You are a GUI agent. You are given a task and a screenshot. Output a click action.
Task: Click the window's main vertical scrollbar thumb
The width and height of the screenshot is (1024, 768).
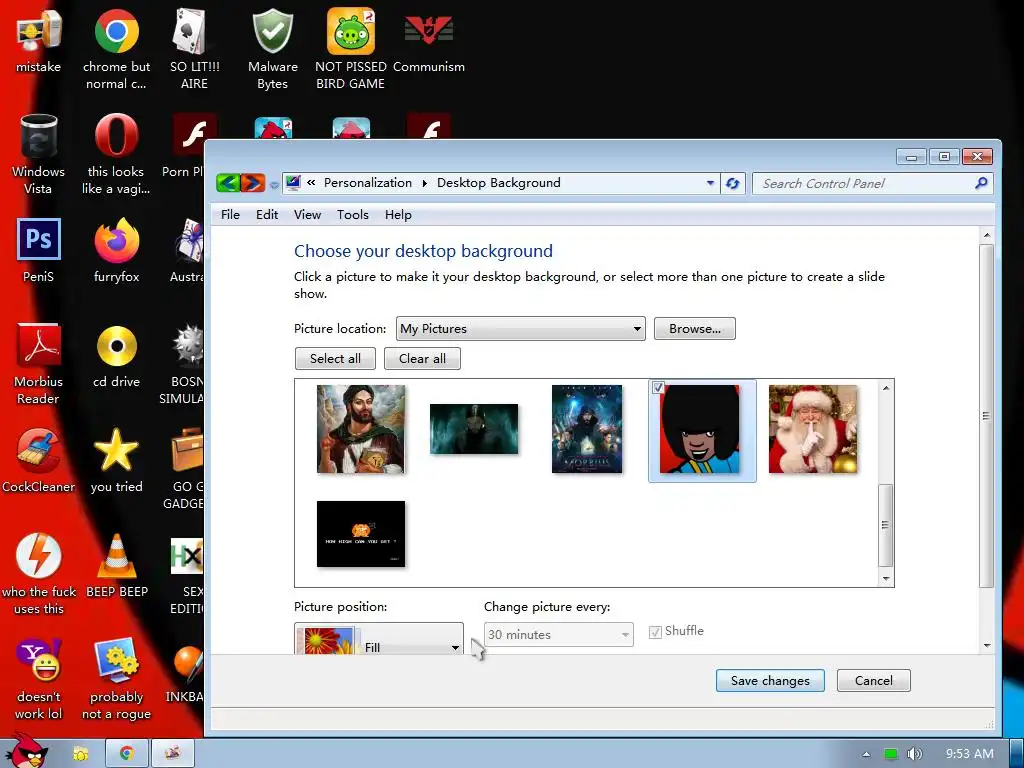986,415
